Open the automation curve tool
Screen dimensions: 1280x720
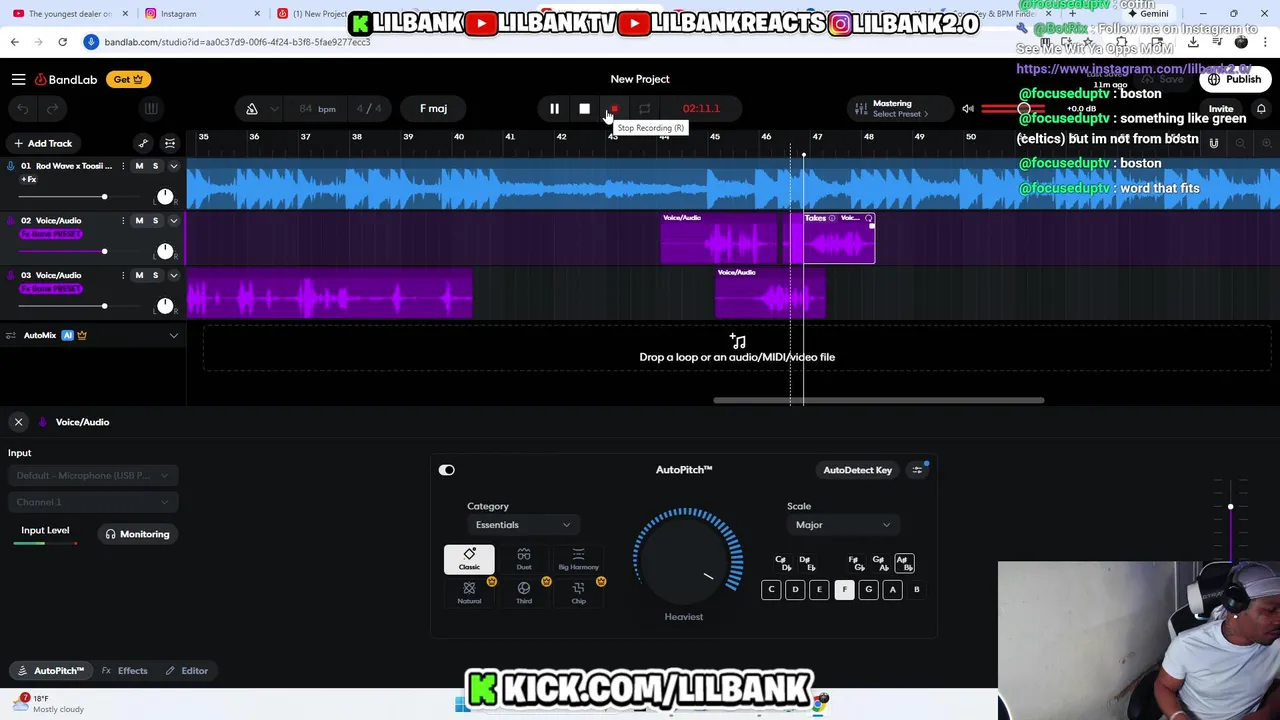143,143
